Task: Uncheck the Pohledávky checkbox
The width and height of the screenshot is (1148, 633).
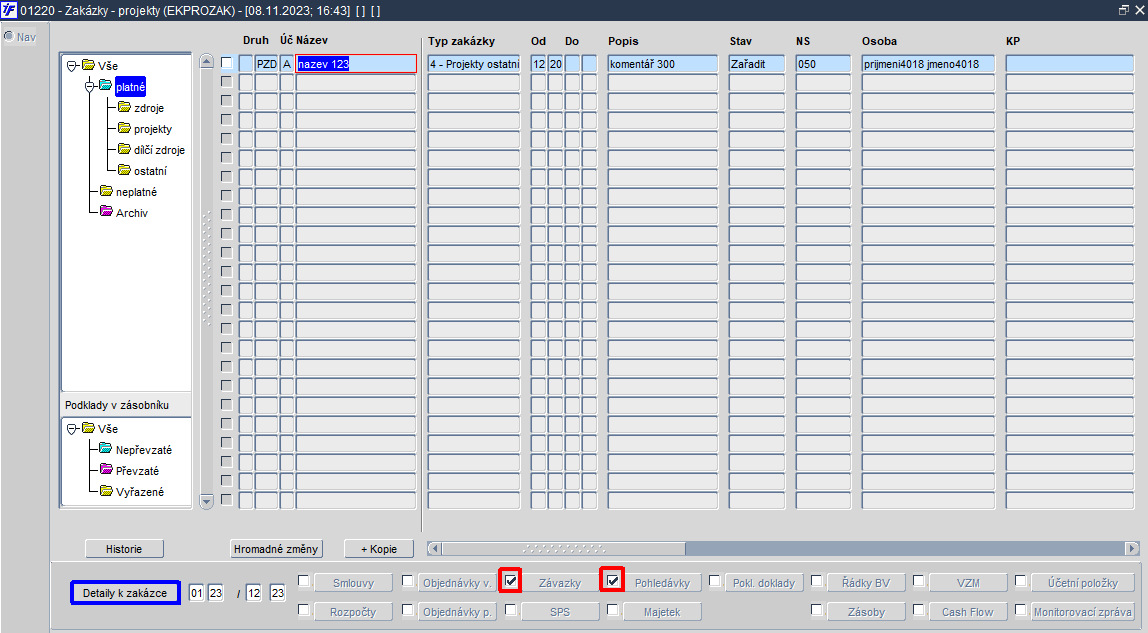Action: 612,581
